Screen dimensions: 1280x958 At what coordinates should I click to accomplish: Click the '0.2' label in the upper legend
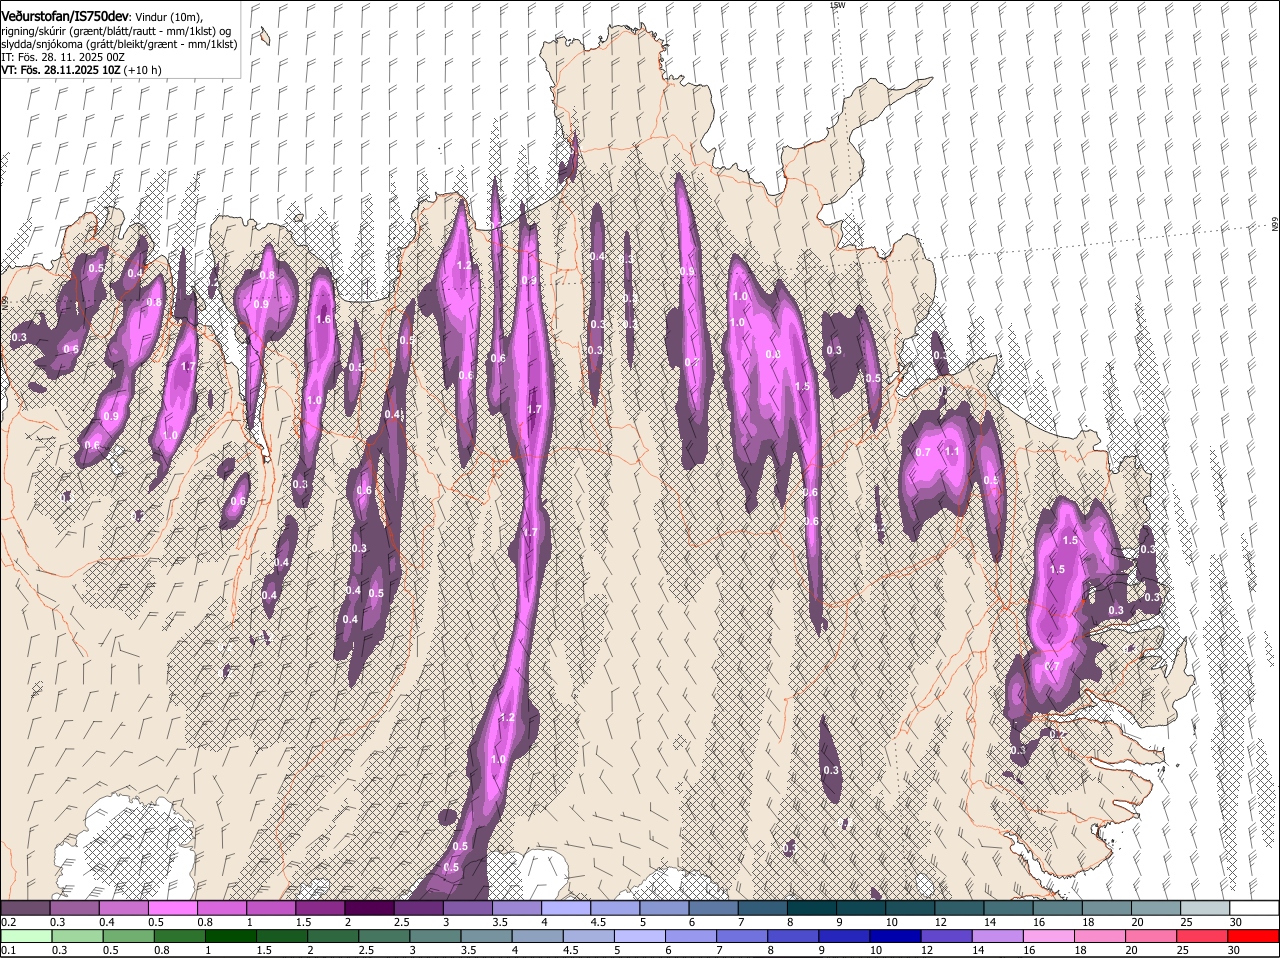pos(8,921)
